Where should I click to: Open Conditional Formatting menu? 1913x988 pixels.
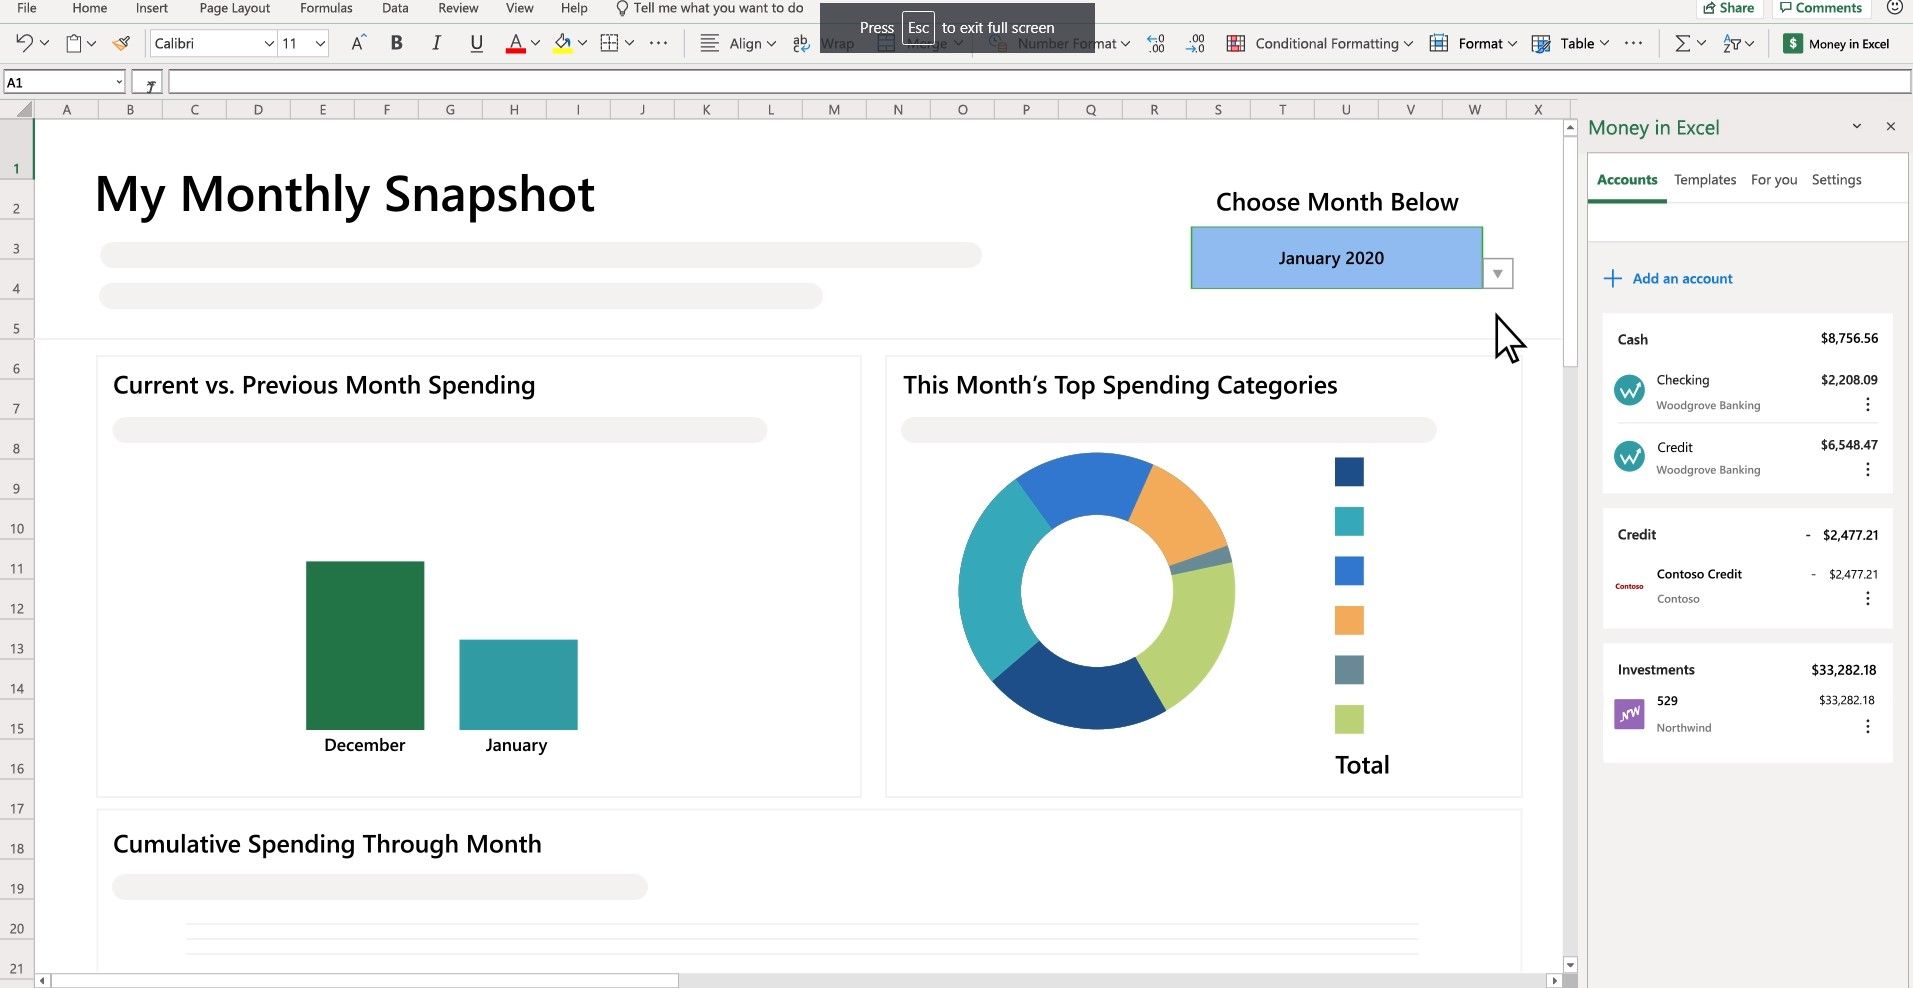coord(1320,43)
